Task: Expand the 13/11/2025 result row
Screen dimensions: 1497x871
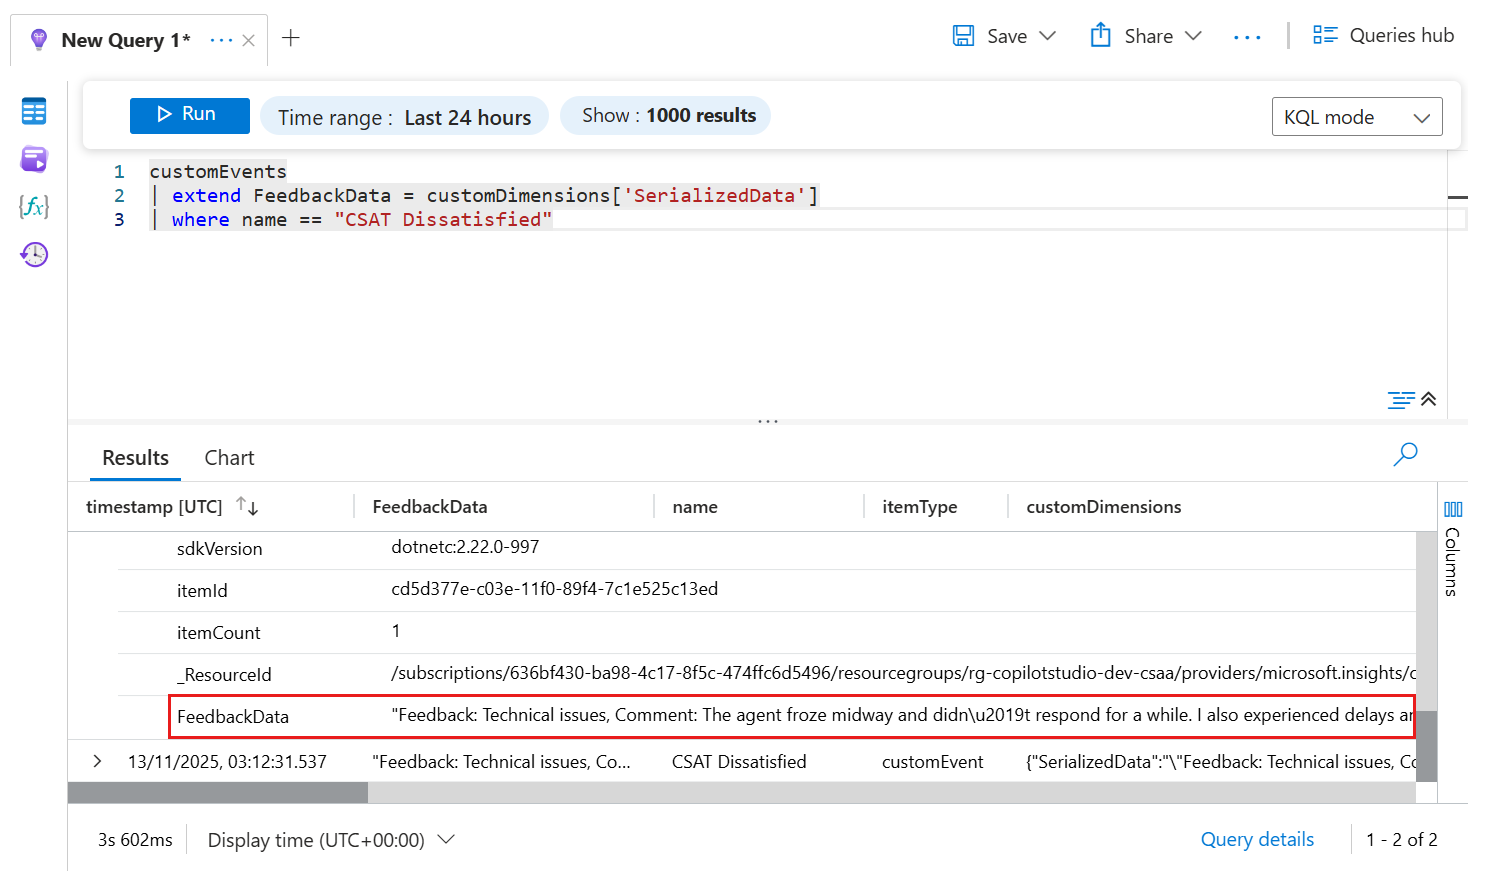Action: tap(96, 761)
